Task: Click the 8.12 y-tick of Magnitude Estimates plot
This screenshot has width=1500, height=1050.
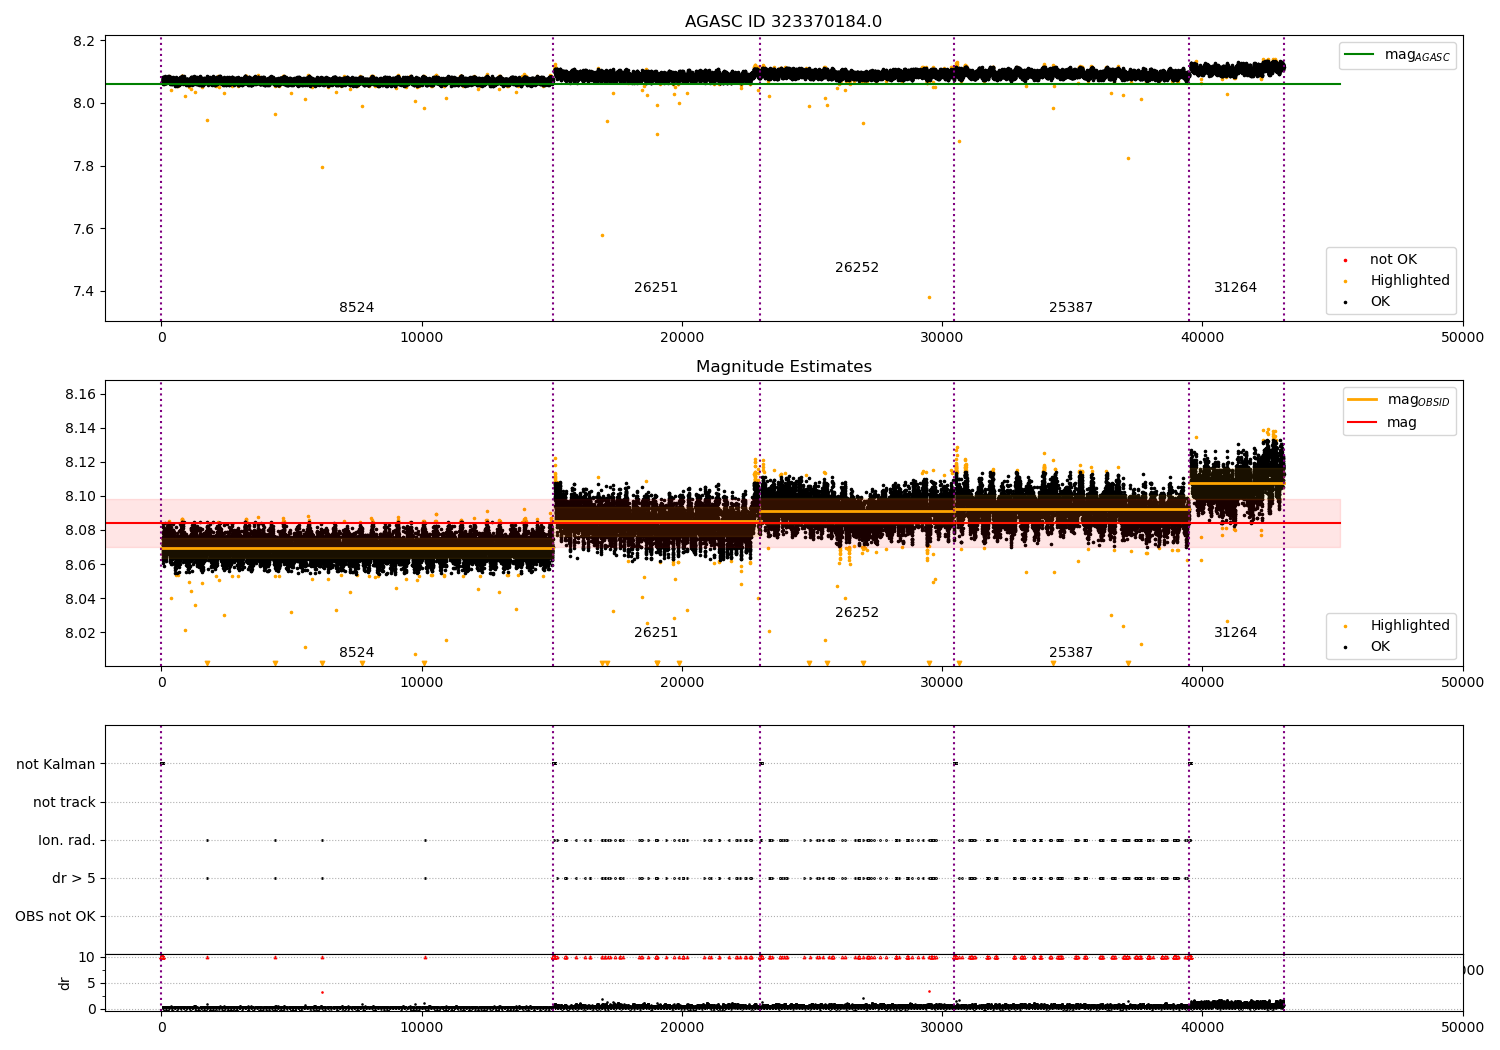Action: (x=80, y=463)
